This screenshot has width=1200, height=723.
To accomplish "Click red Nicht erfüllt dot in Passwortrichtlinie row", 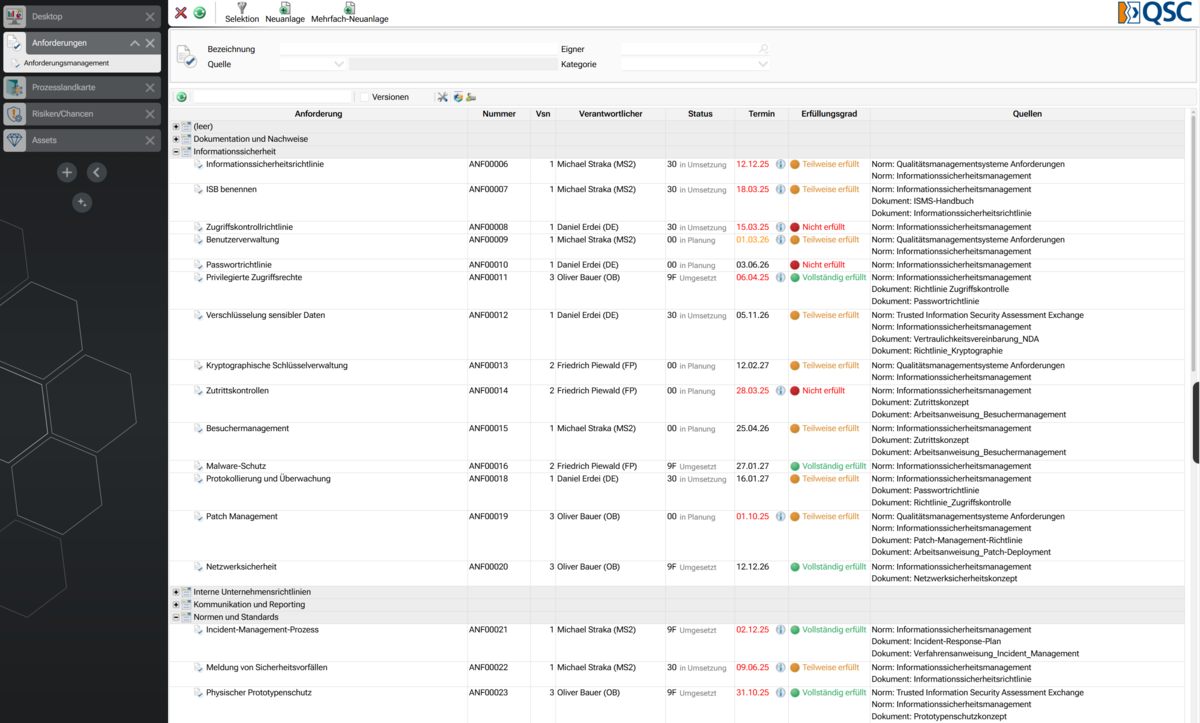I will (x=795, y=265).
